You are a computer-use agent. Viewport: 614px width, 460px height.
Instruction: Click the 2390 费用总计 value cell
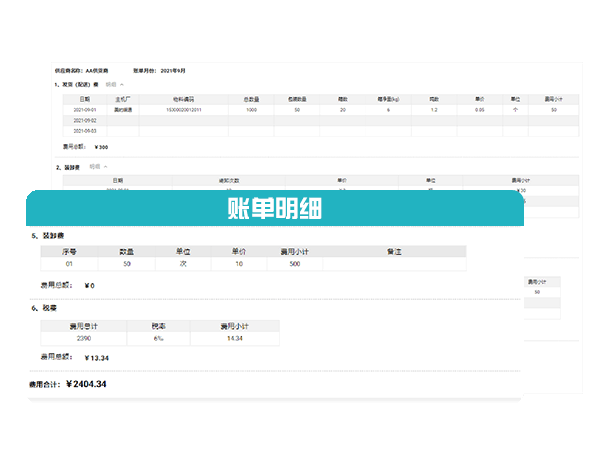coord(82,338)
